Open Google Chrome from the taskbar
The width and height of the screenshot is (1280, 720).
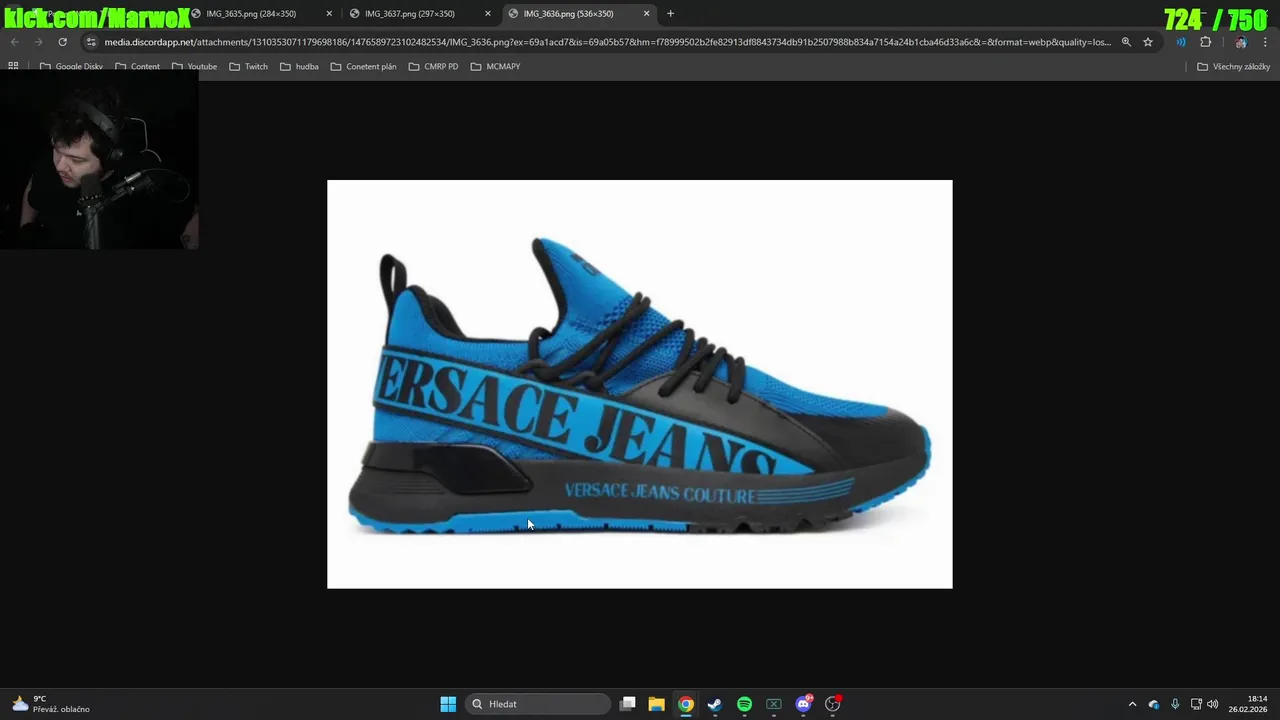[x=686, y=704]
